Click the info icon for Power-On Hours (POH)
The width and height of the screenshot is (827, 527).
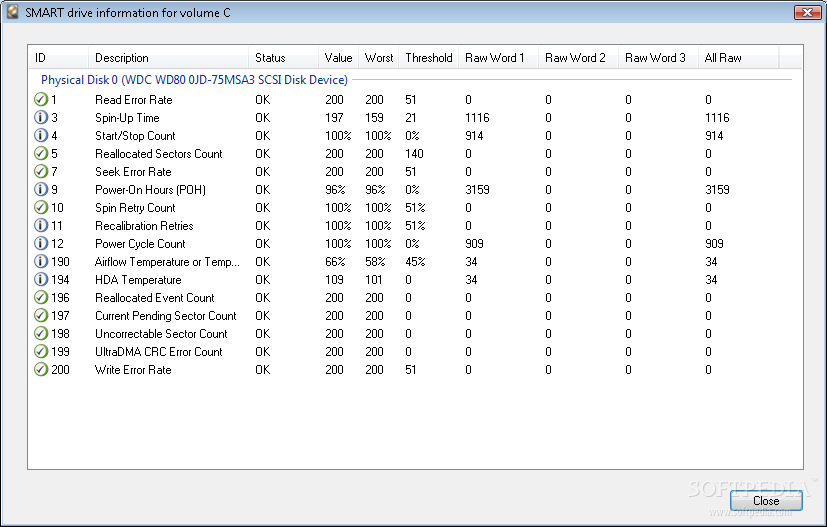point(41,189)
